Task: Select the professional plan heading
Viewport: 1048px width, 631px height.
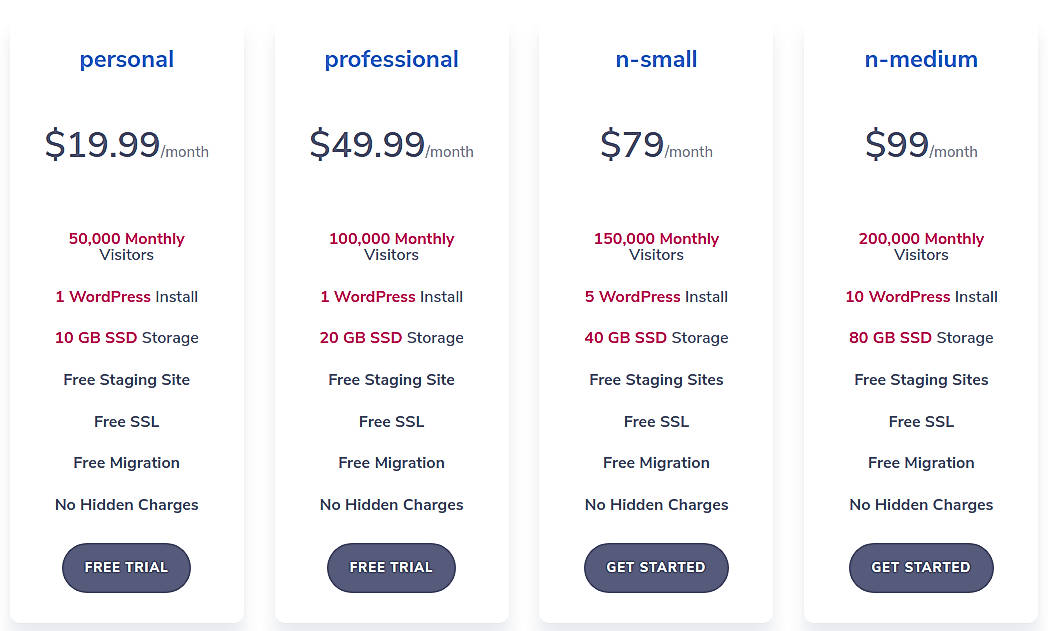Action: click(391, 59)
